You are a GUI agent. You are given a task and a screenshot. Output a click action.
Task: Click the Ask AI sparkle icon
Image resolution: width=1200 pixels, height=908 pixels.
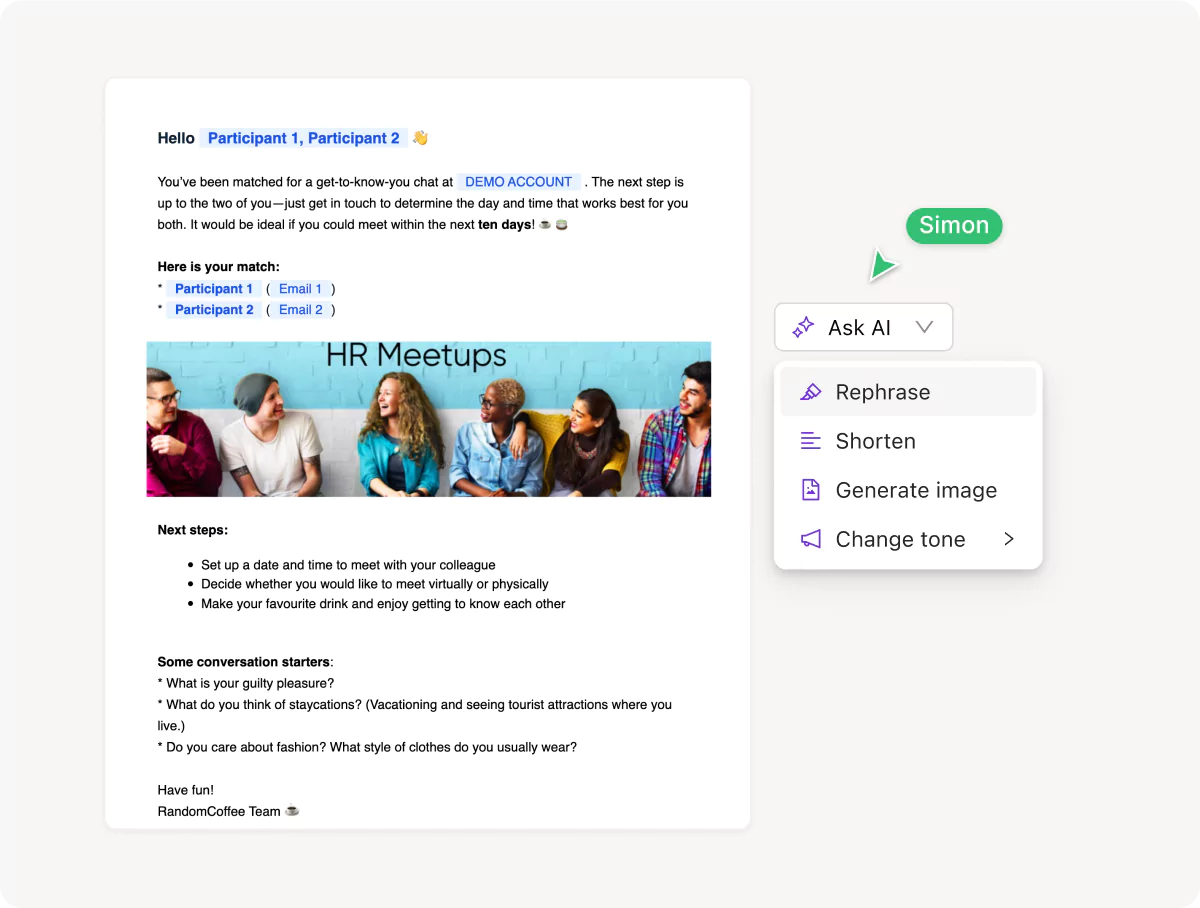tap(803, 327)
